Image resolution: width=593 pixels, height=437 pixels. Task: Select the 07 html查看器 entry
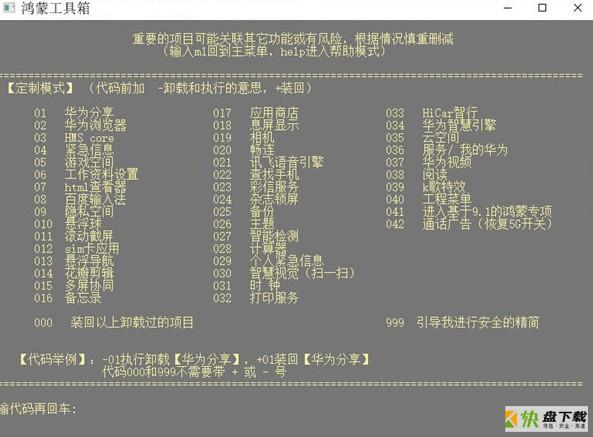(80, 187)
